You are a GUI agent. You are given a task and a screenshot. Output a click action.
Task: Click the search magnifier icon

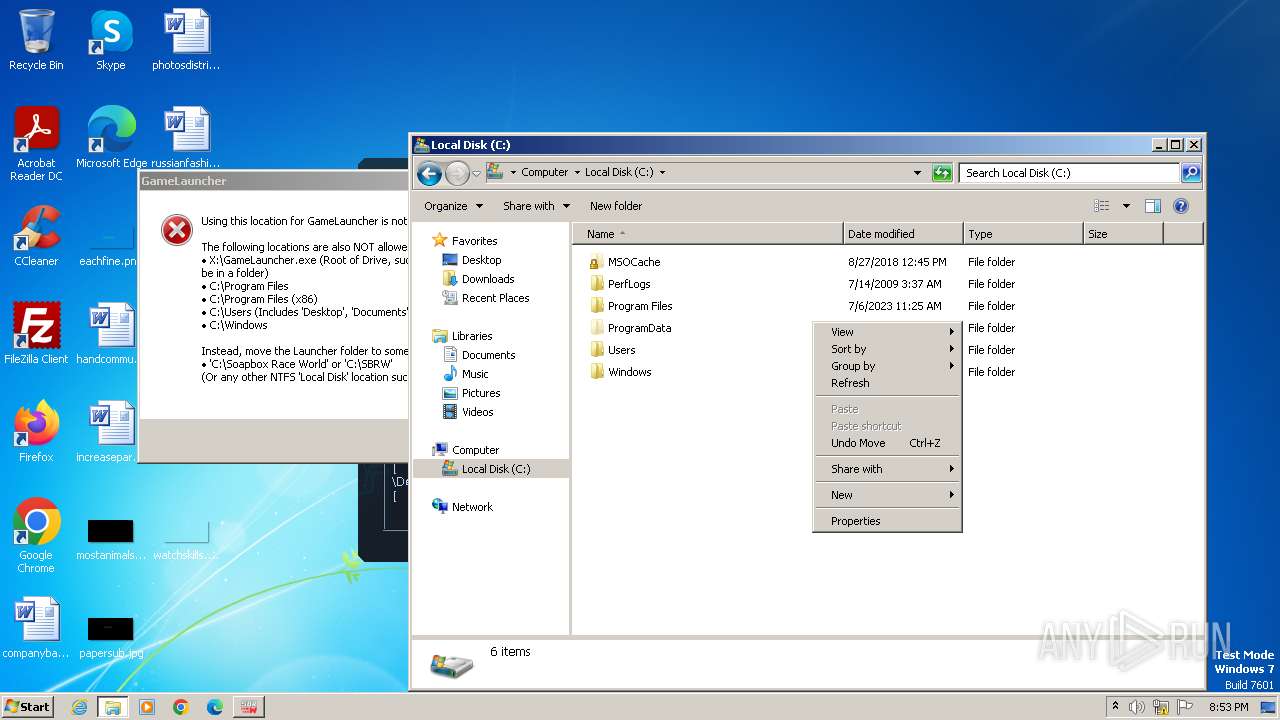coord(1190,173)
